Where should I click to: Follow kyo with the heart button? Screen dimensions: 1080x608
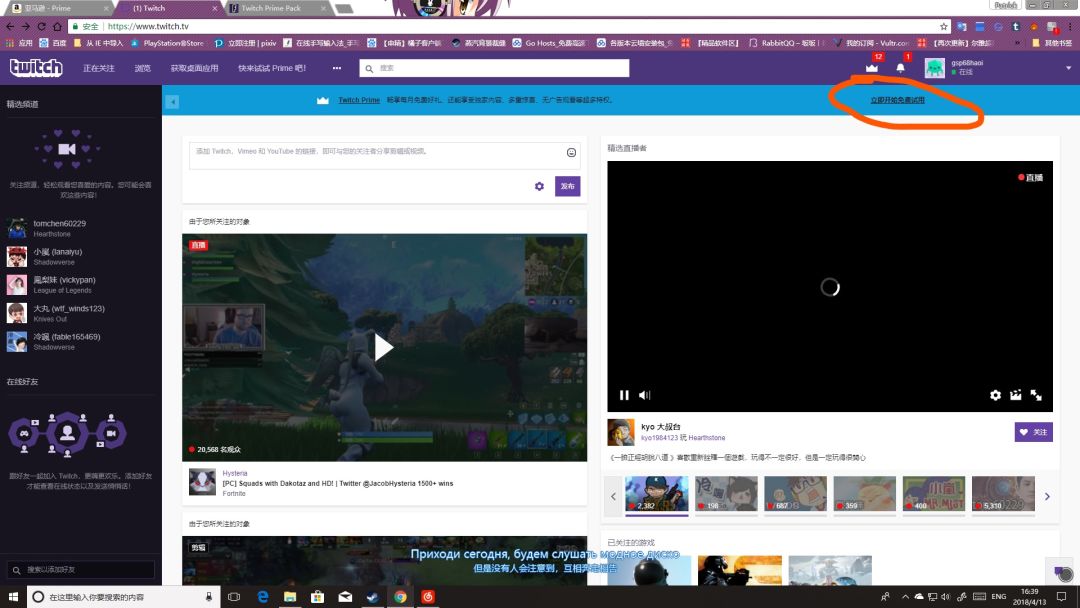1033,432
